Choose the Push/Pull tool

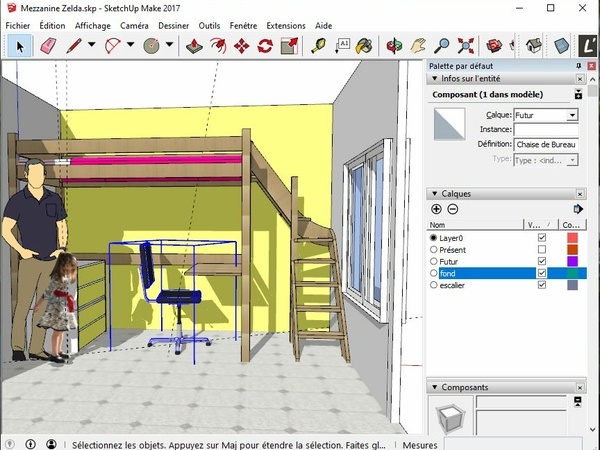[x=195, y=46]
